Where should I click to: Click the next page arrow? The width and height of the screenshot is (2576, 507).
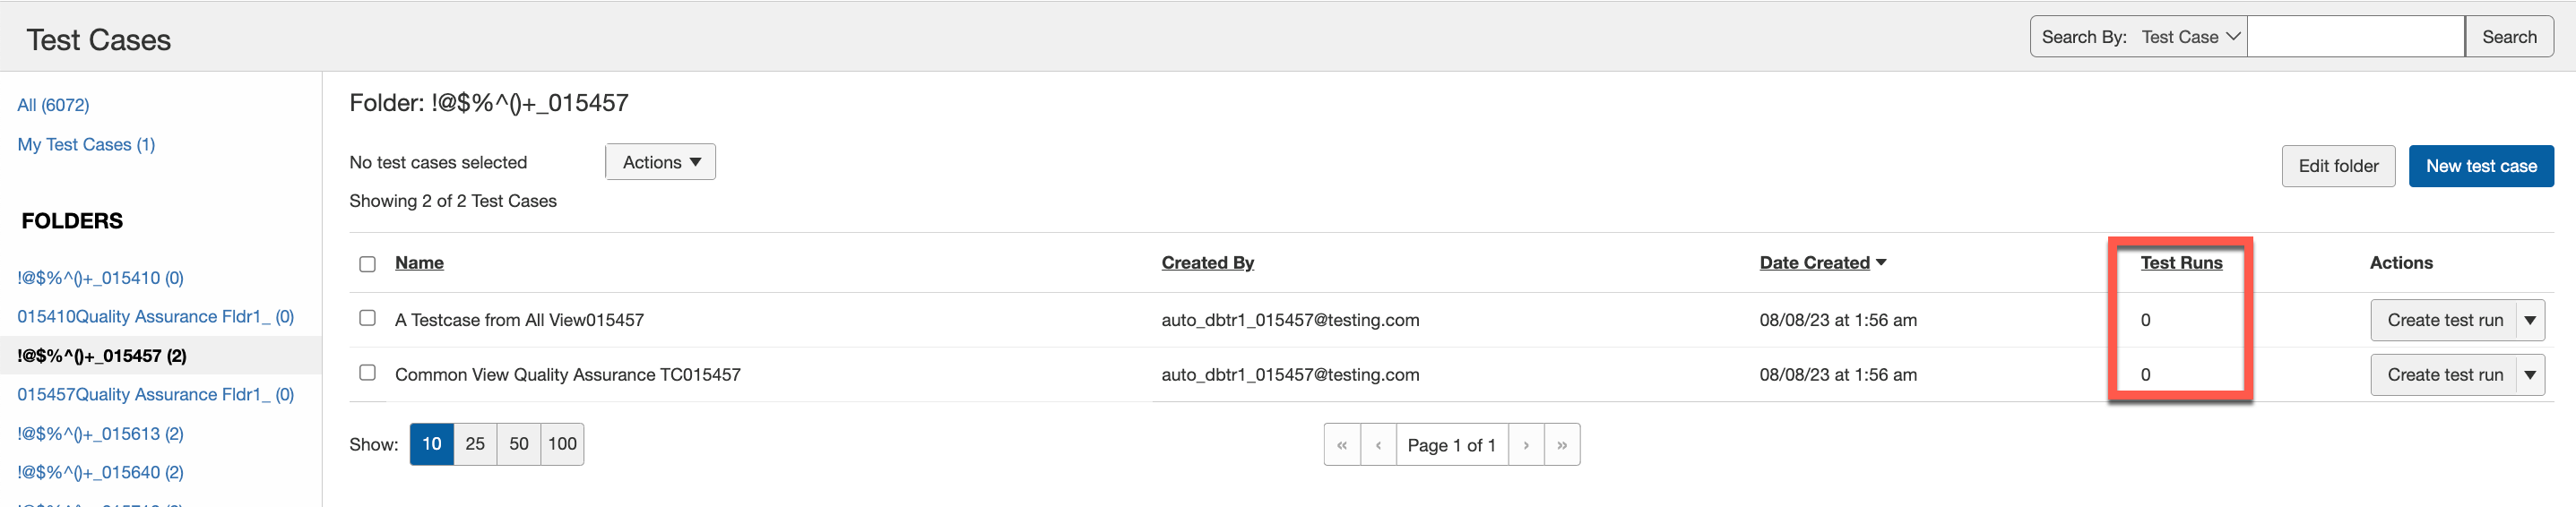click(1526, 445)
